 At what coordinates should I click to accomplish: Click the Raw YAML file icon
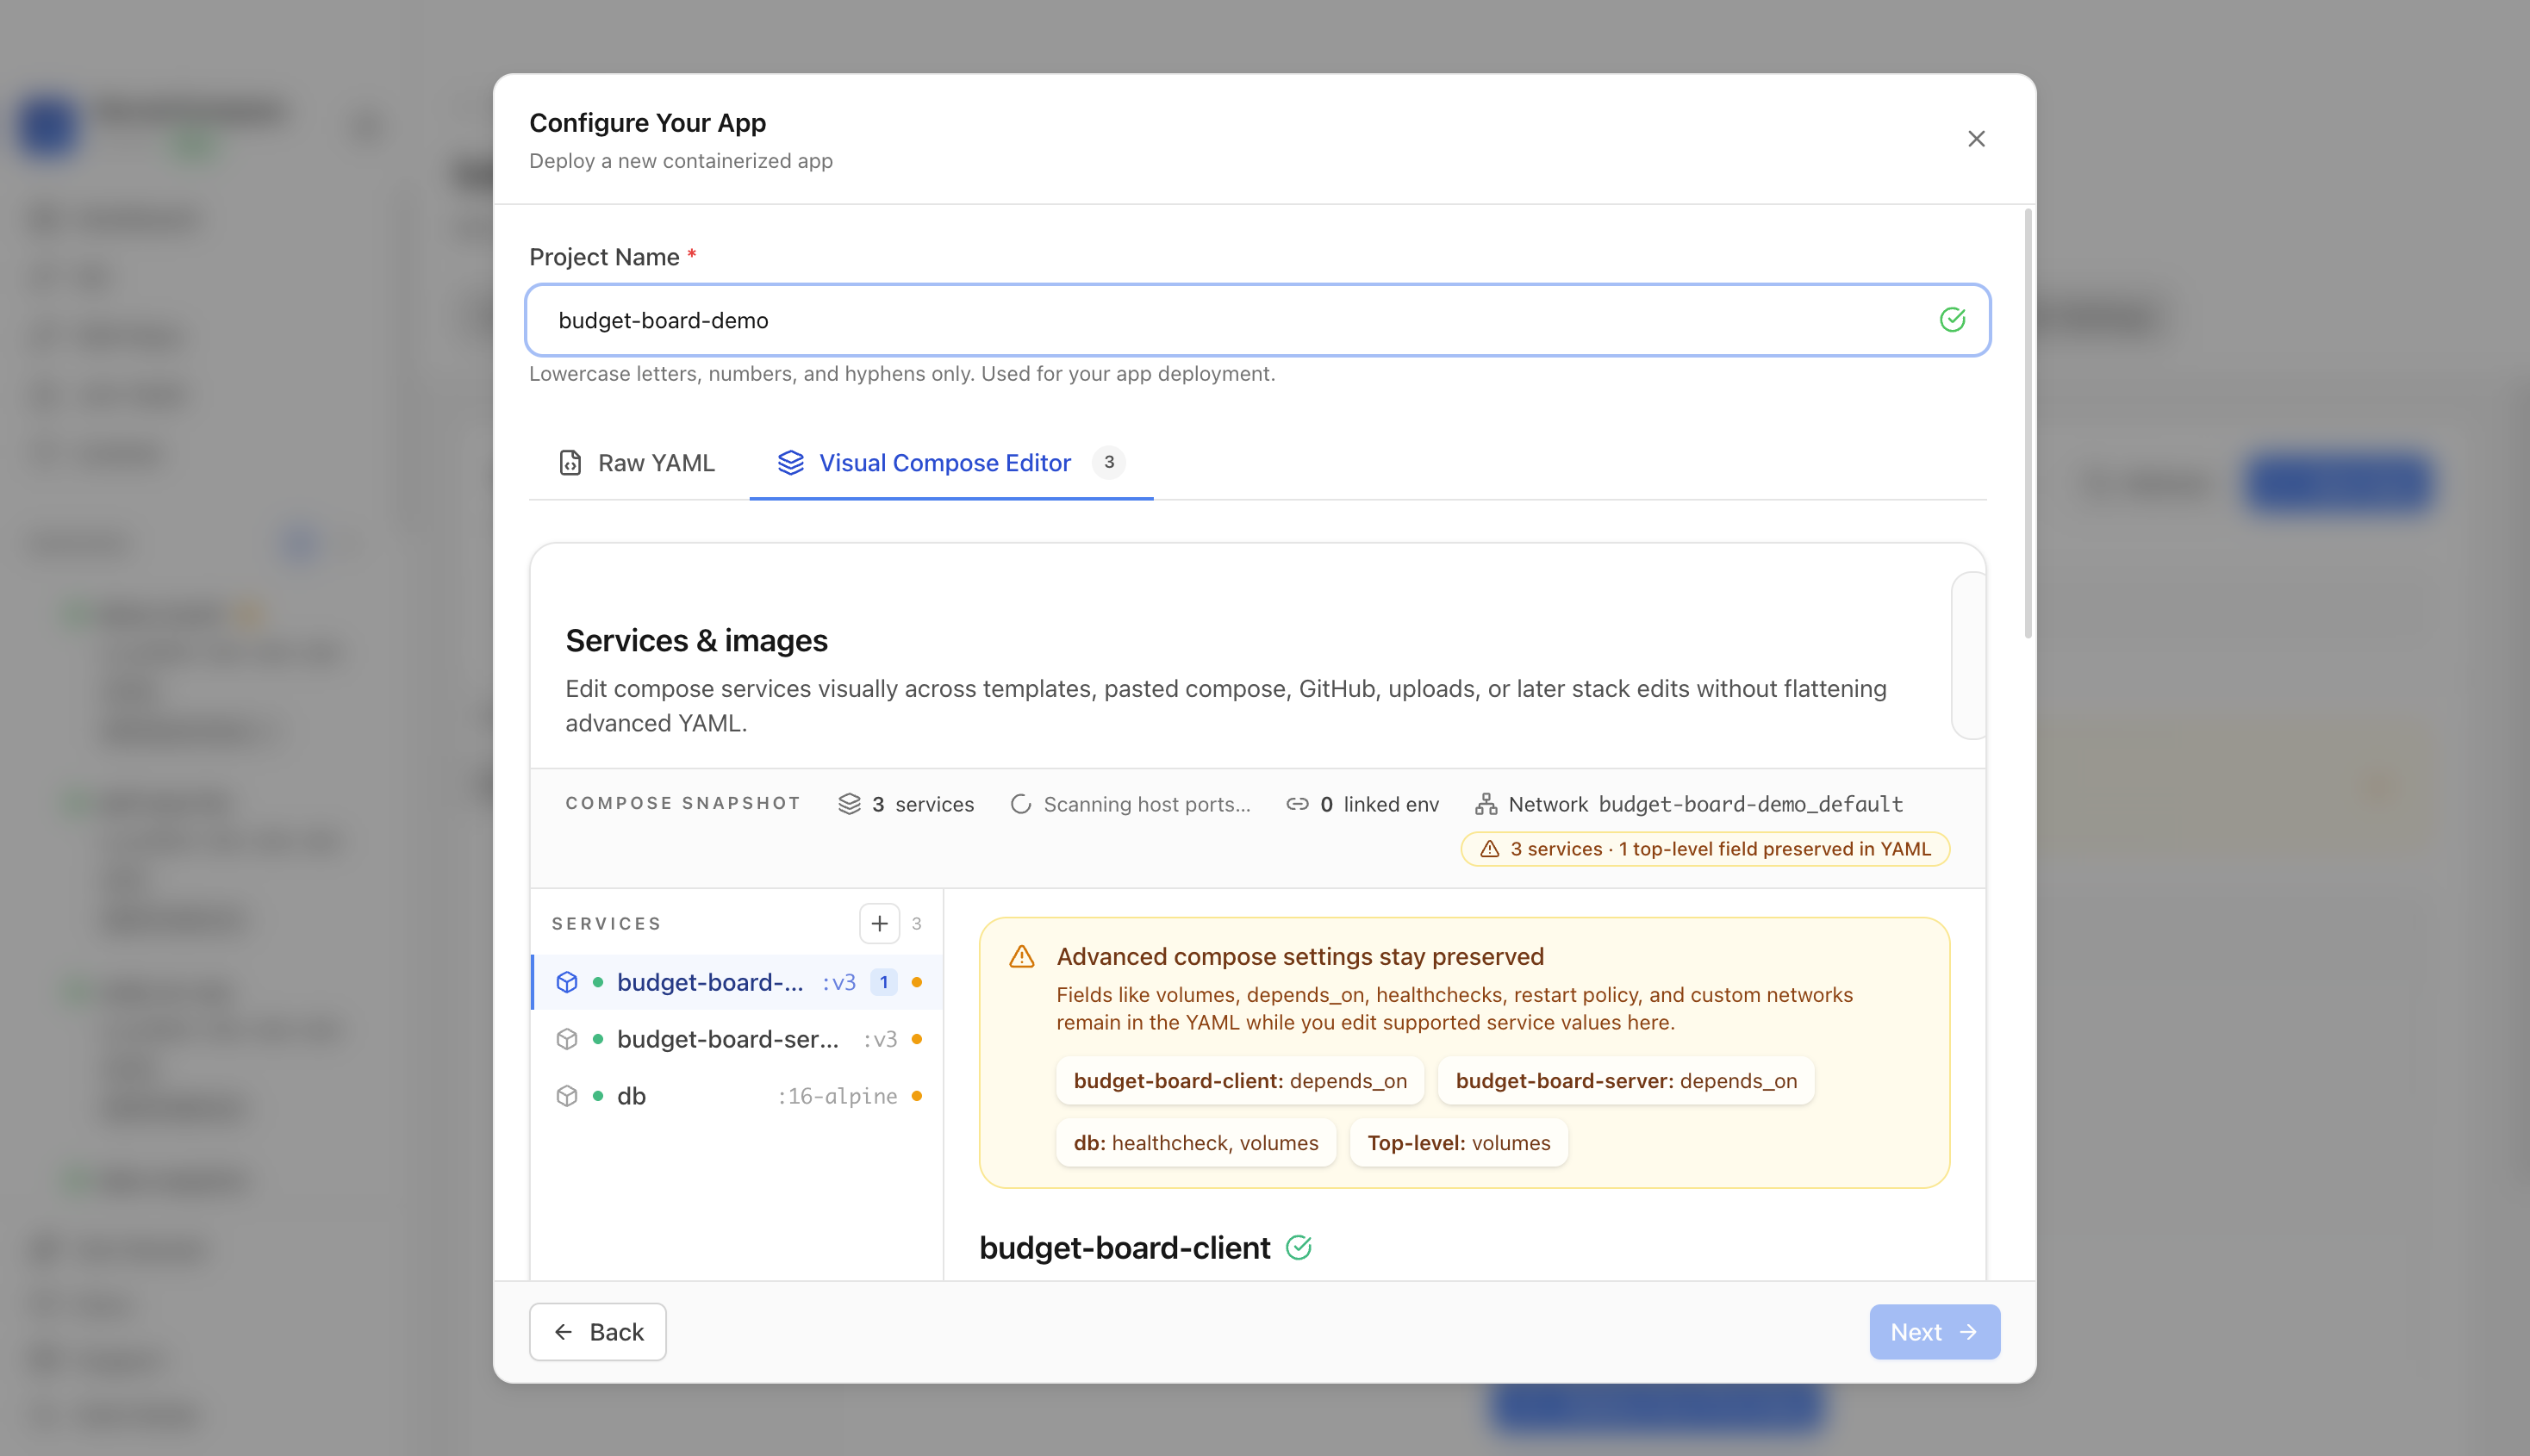point(570,462)
